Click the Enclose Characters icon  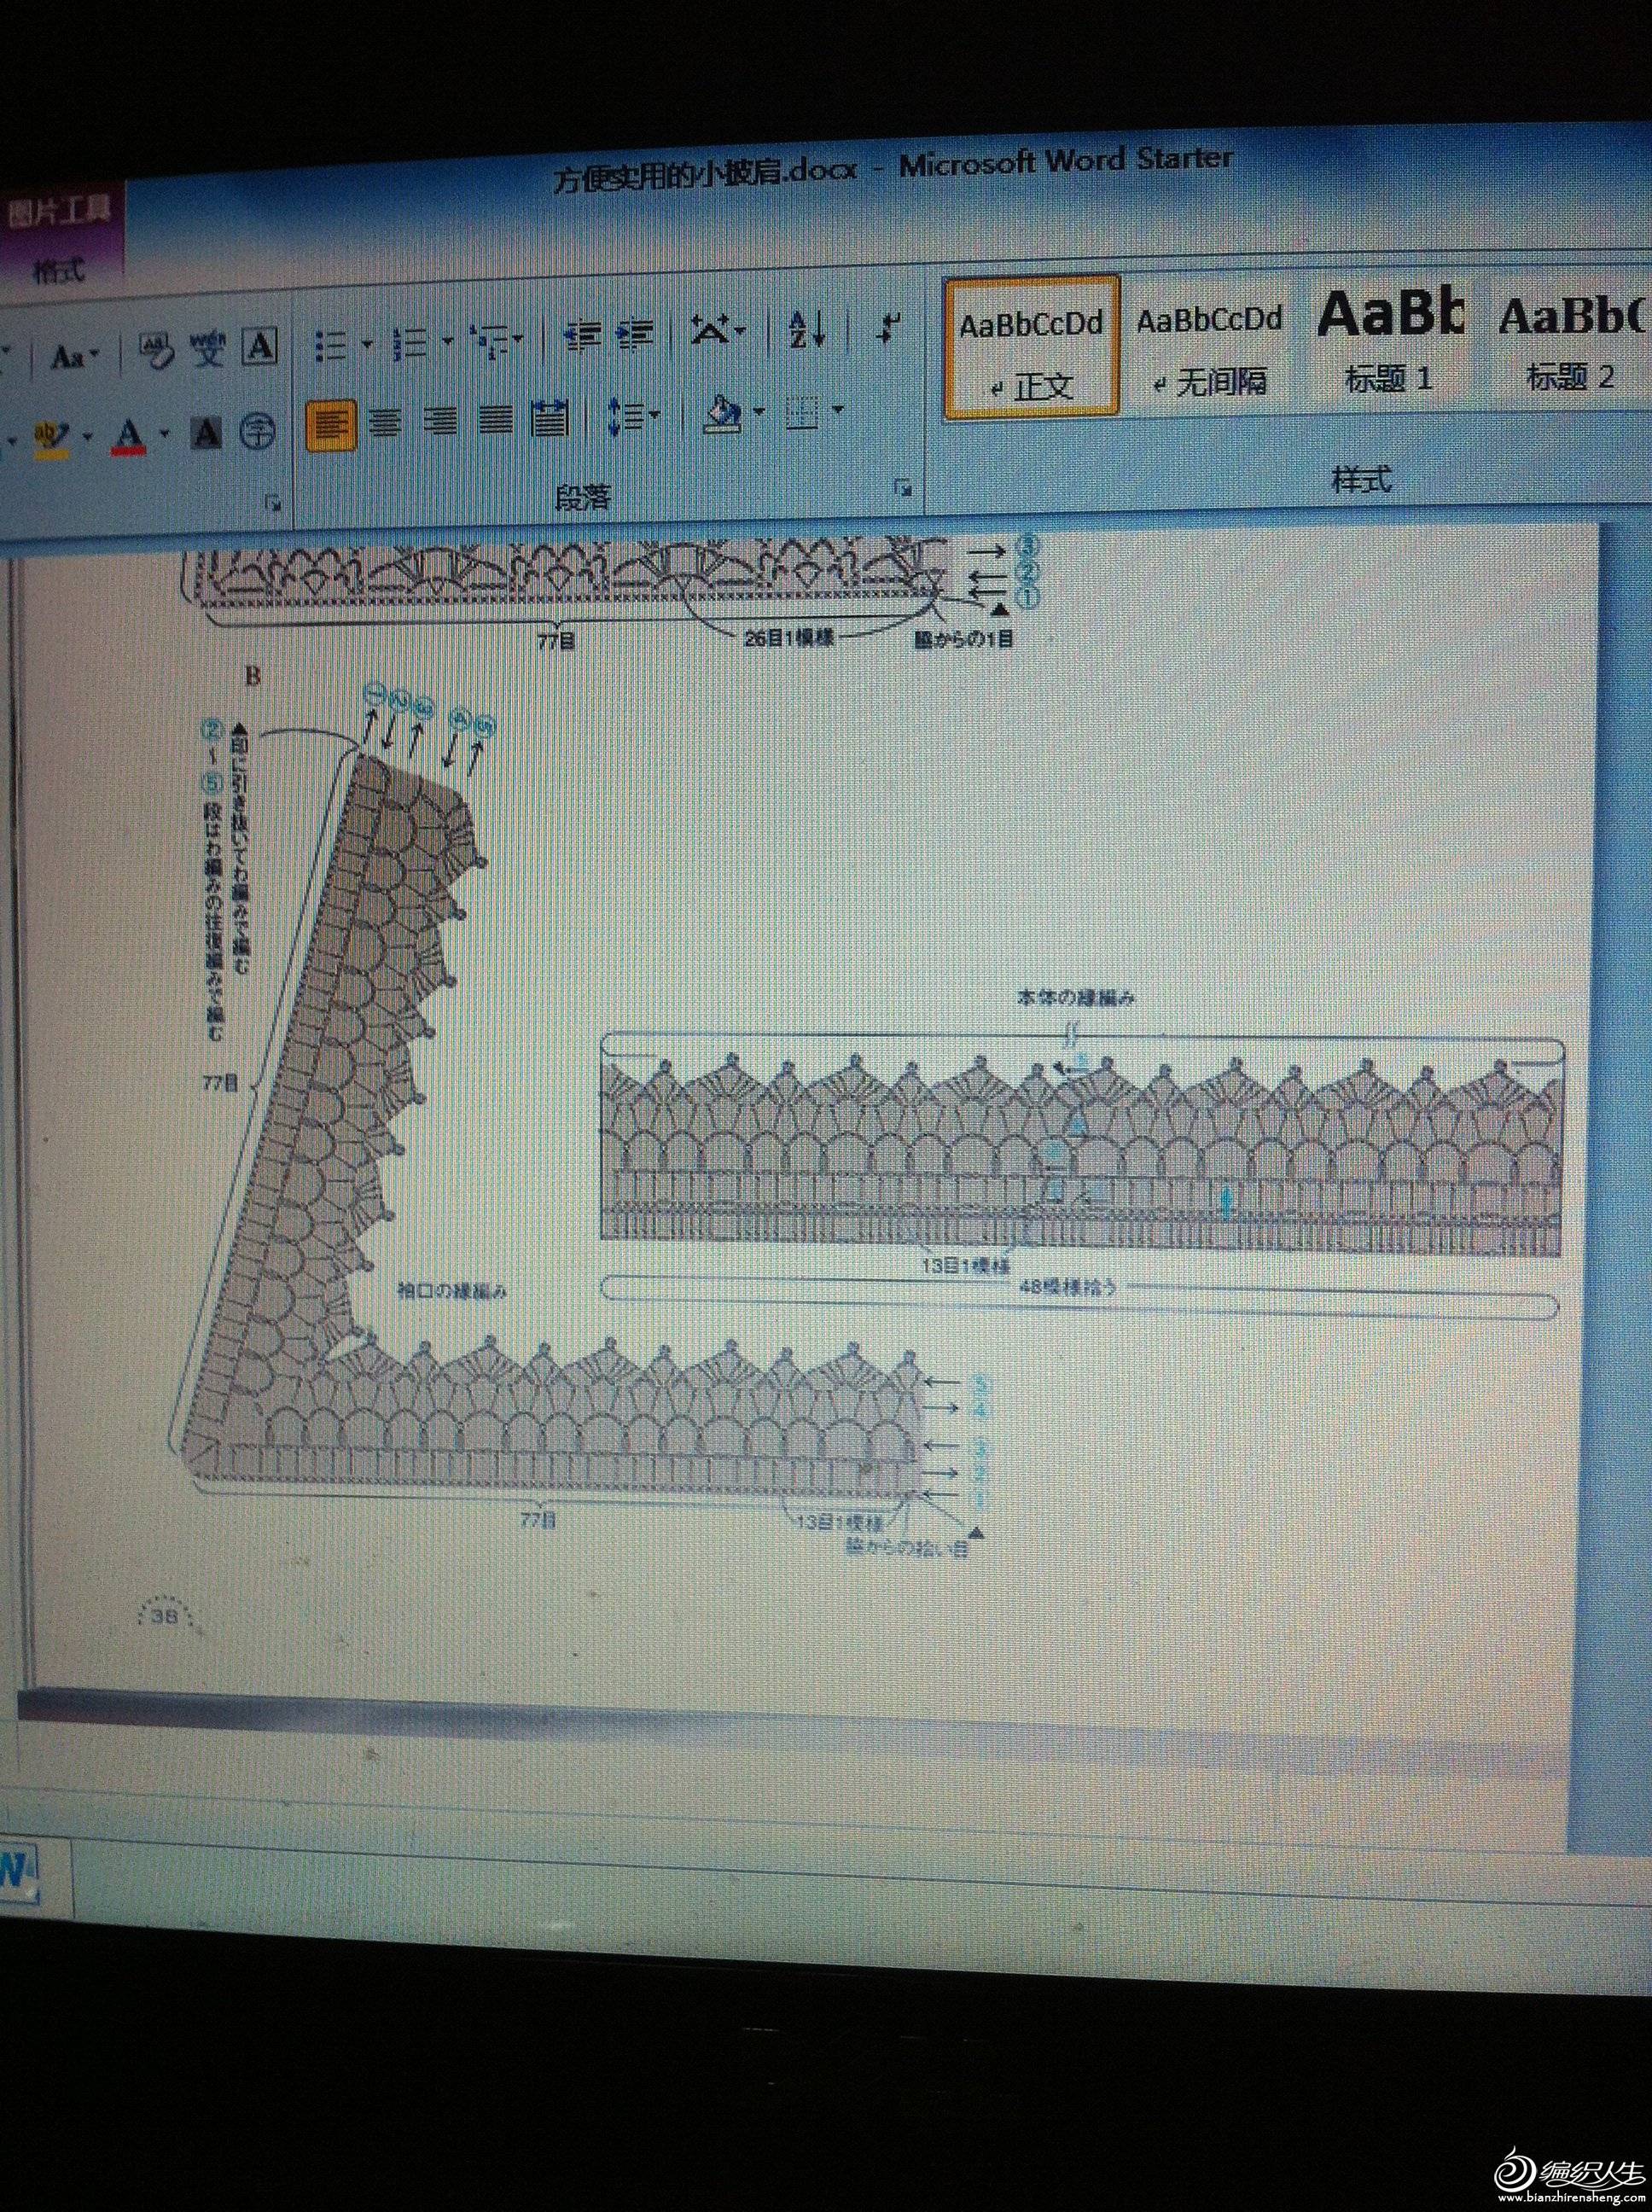[259, 432]
